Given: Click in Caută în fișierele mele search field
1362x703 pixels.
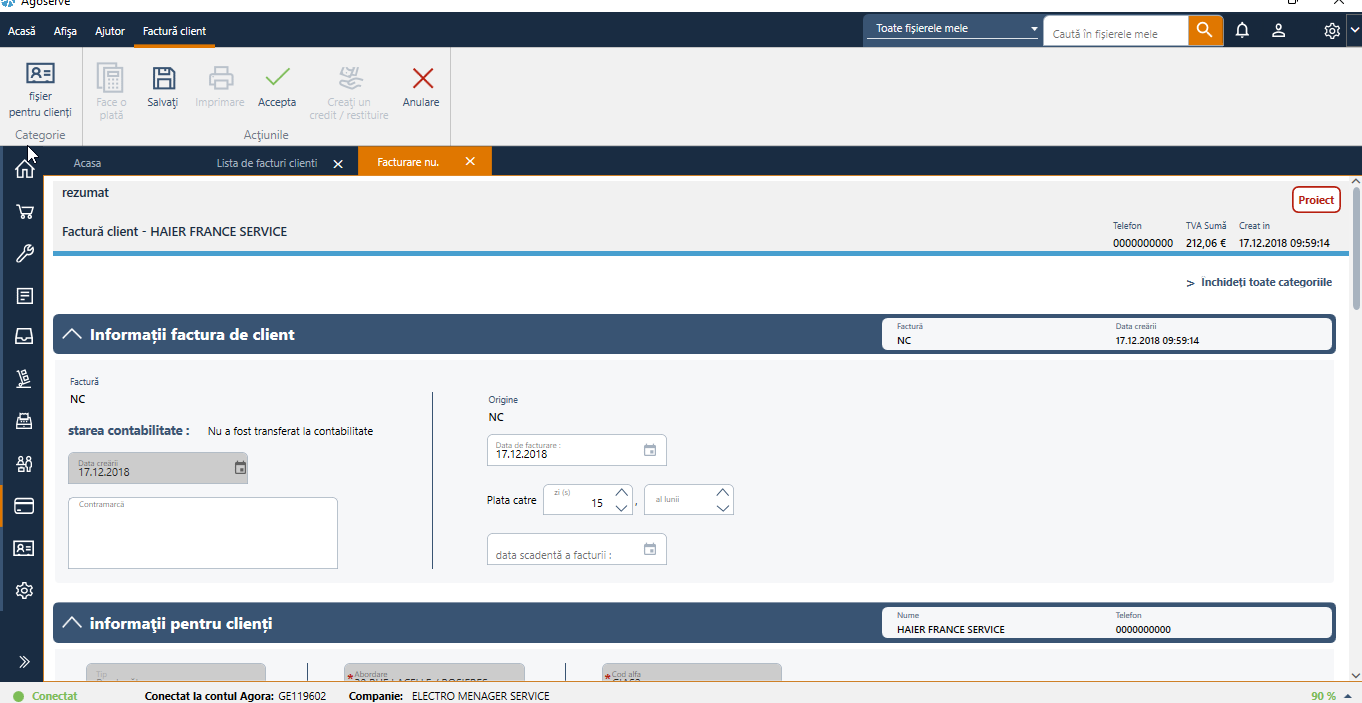Looking at the screenshot, I should click(1116, 32).
